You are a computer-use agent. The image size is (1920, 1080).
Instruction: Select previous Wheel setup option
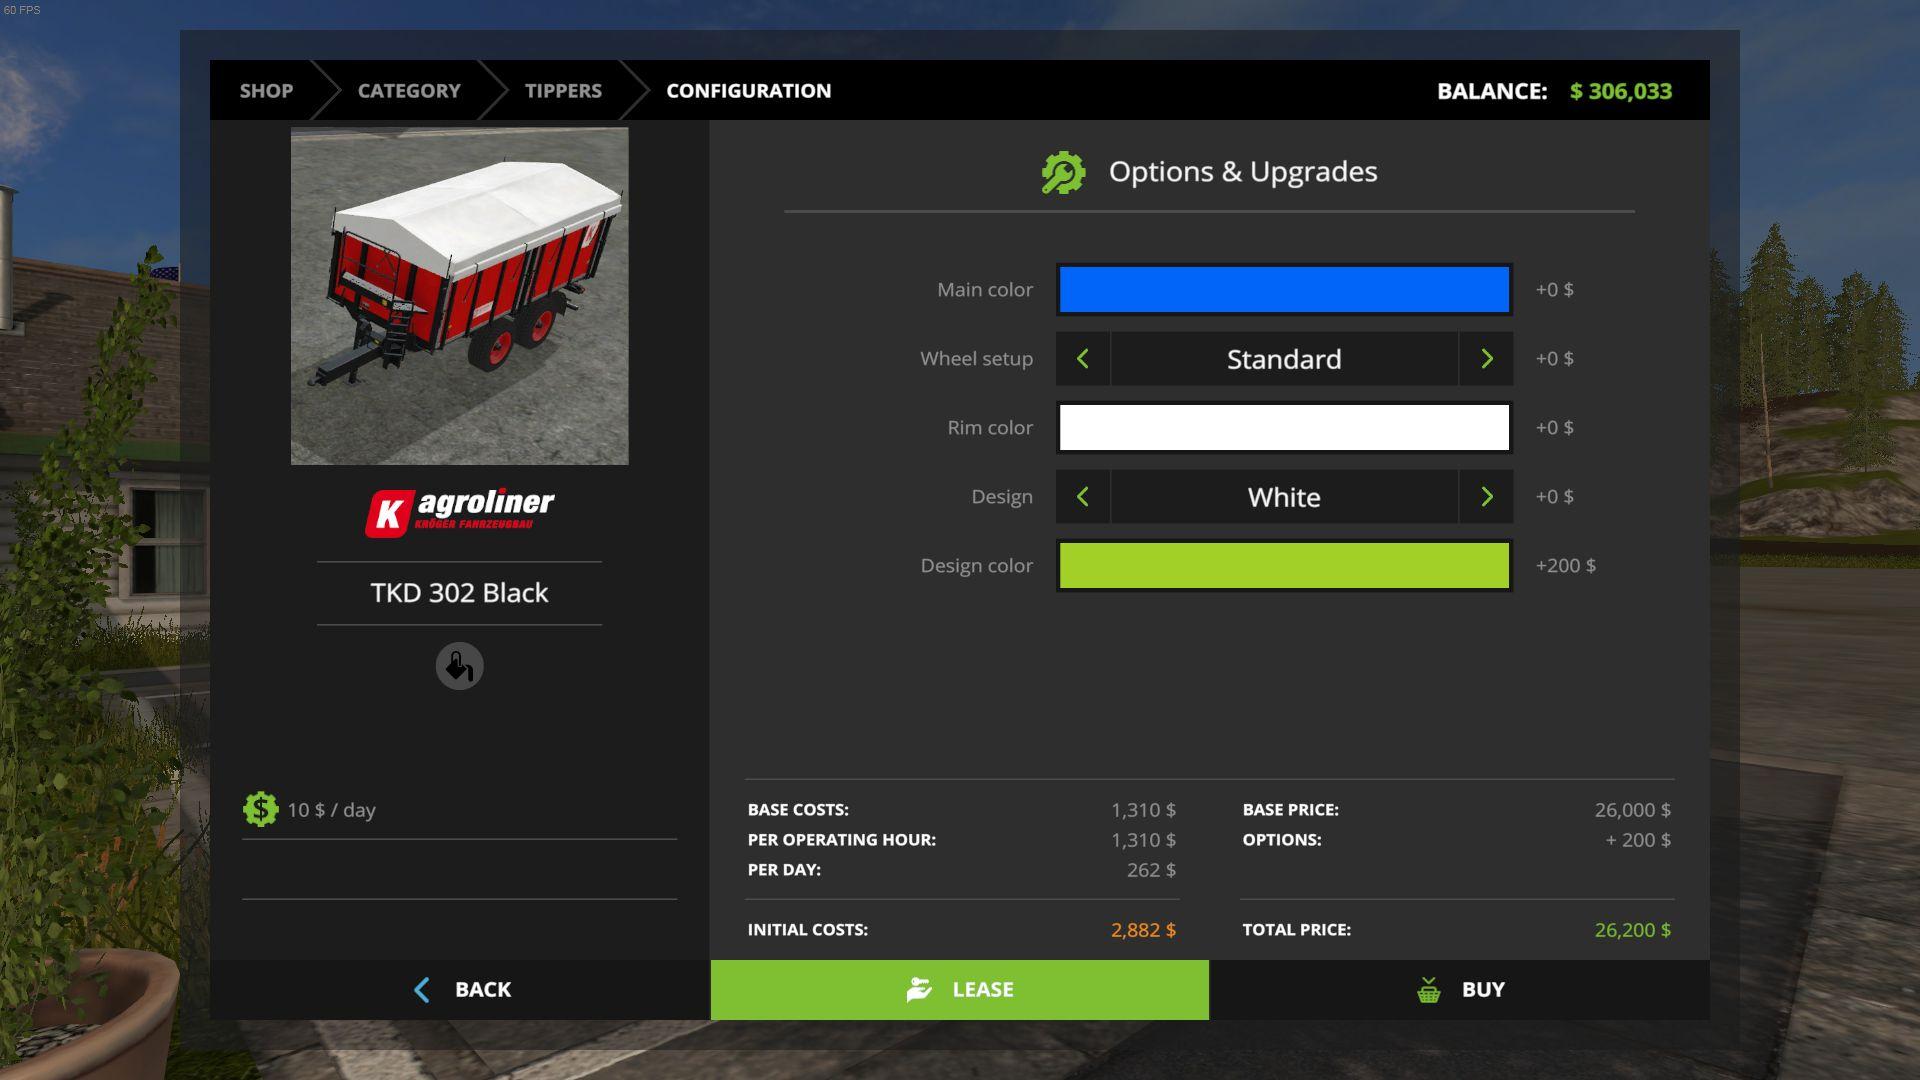coord(1082,359)
